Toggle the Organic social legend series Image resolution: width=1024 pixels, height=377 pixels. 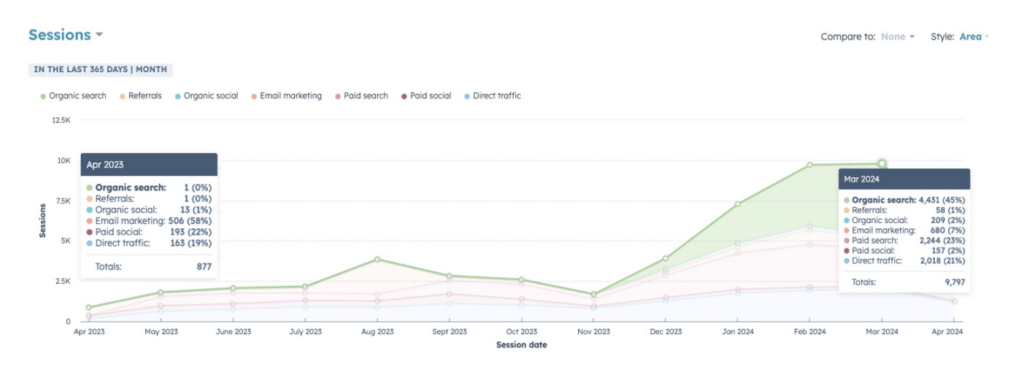pos(206,96)
